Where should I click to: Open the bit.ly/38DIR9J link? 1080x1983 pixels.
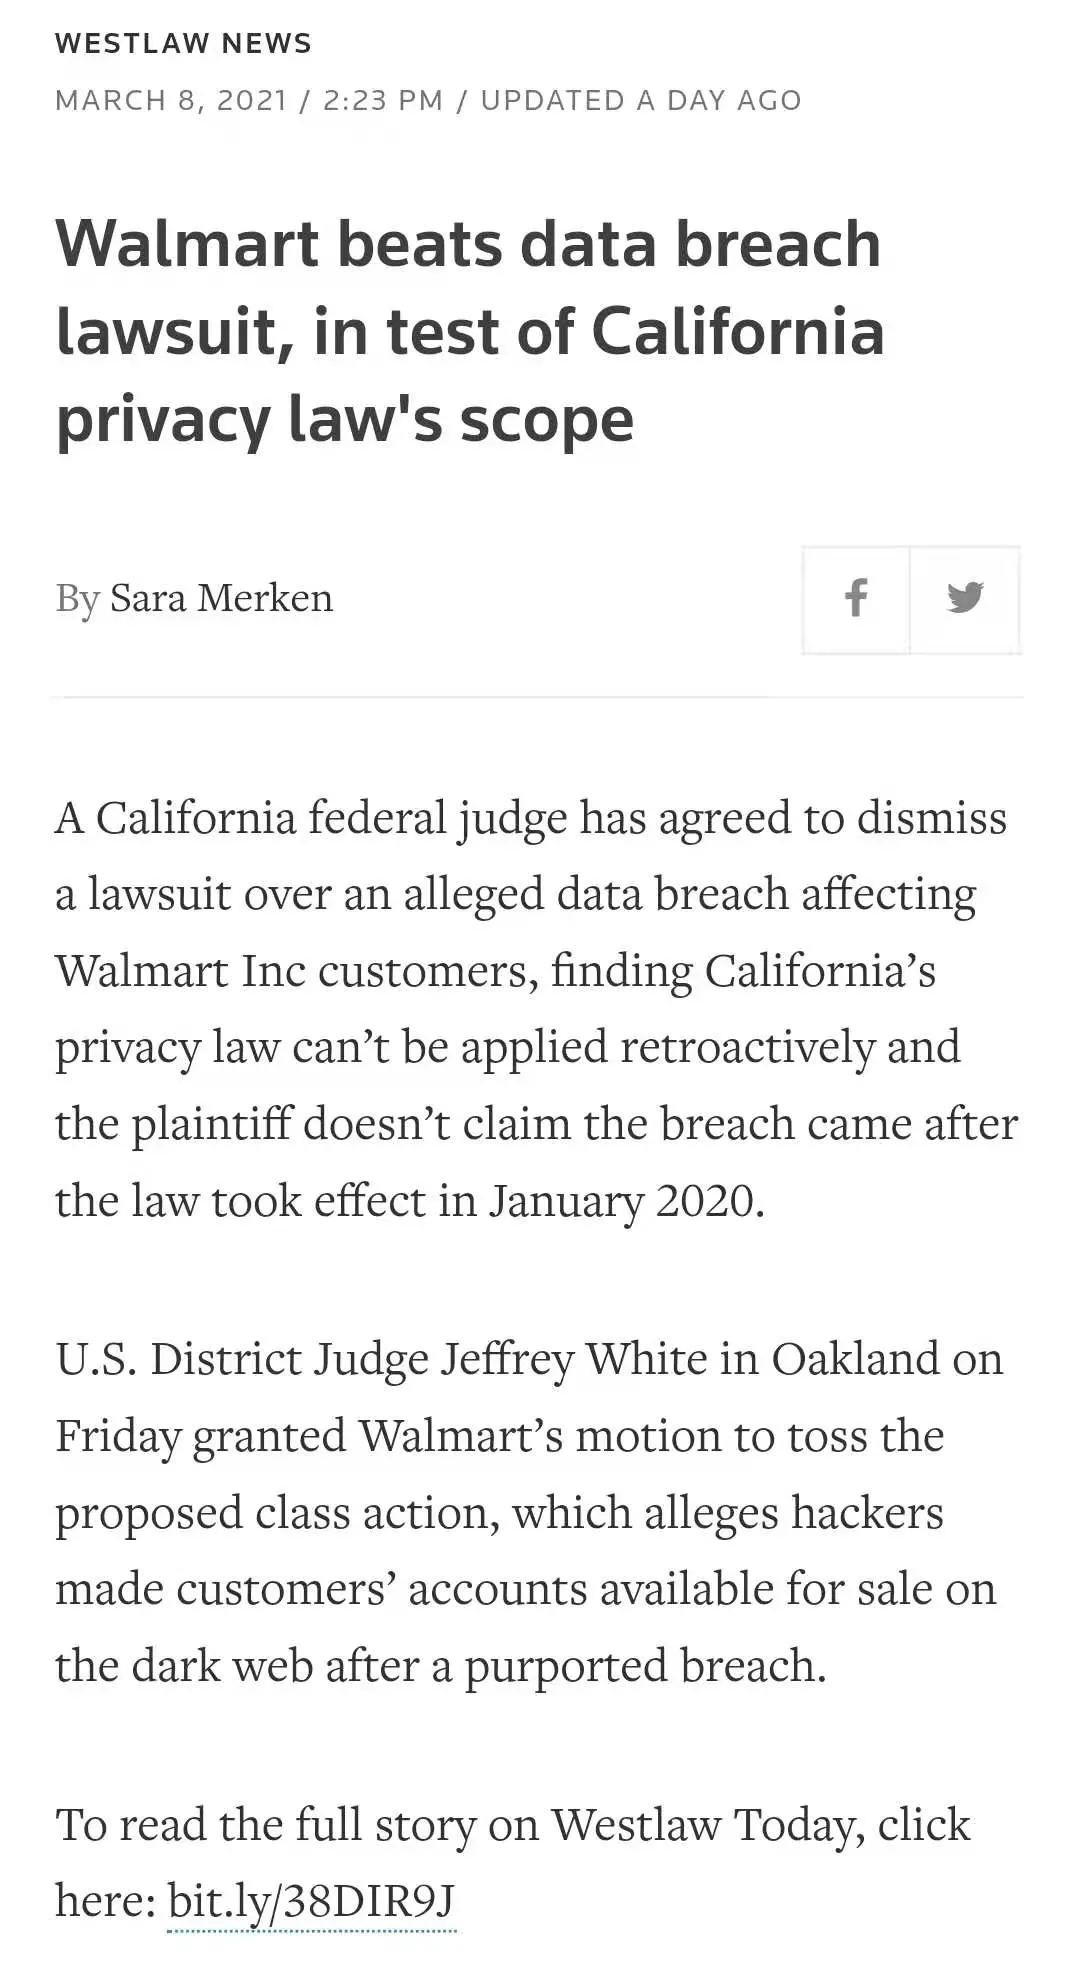(x=311, y=1901)
